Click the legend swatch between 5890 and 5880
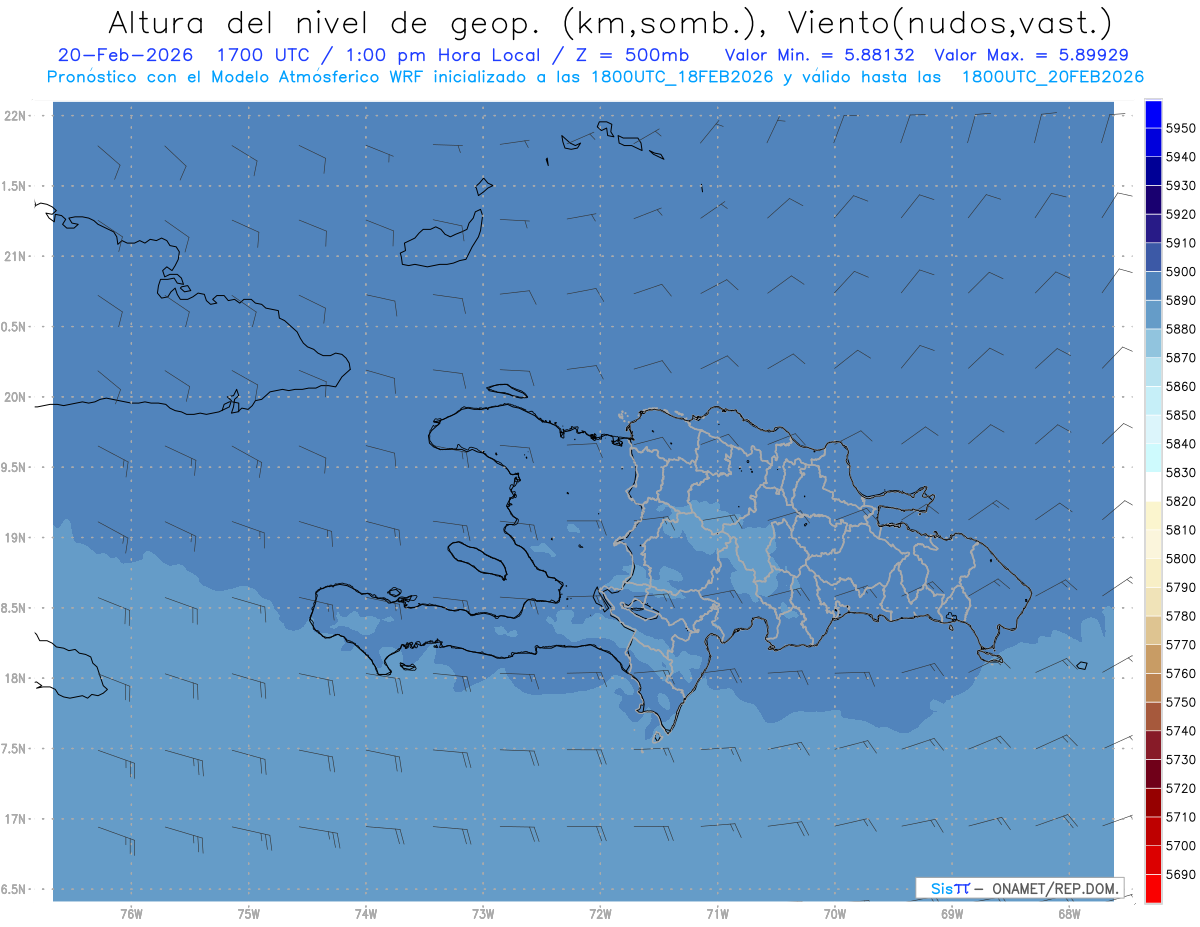 [1152, 315]
